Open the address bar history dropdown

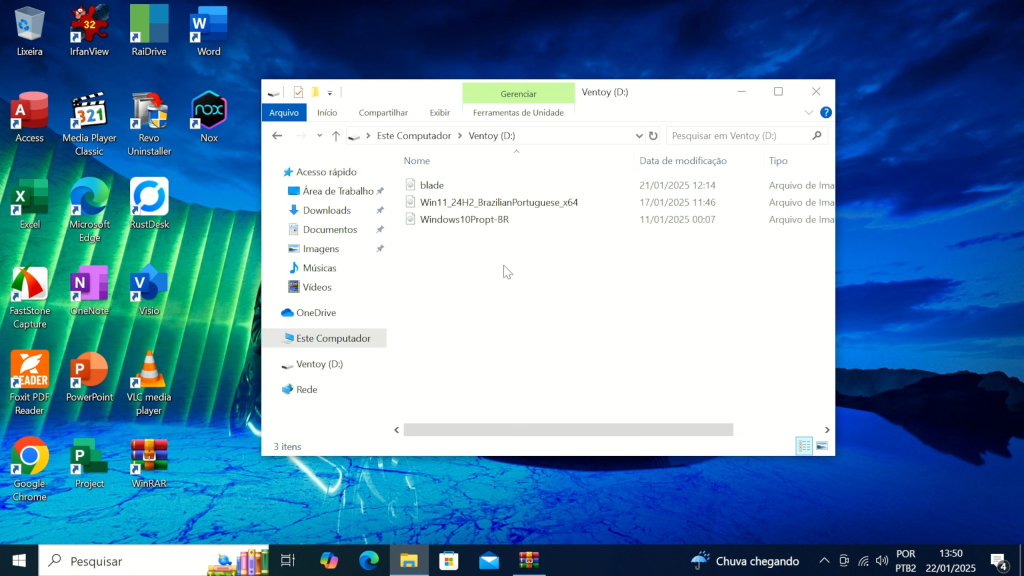coord(639,136)
